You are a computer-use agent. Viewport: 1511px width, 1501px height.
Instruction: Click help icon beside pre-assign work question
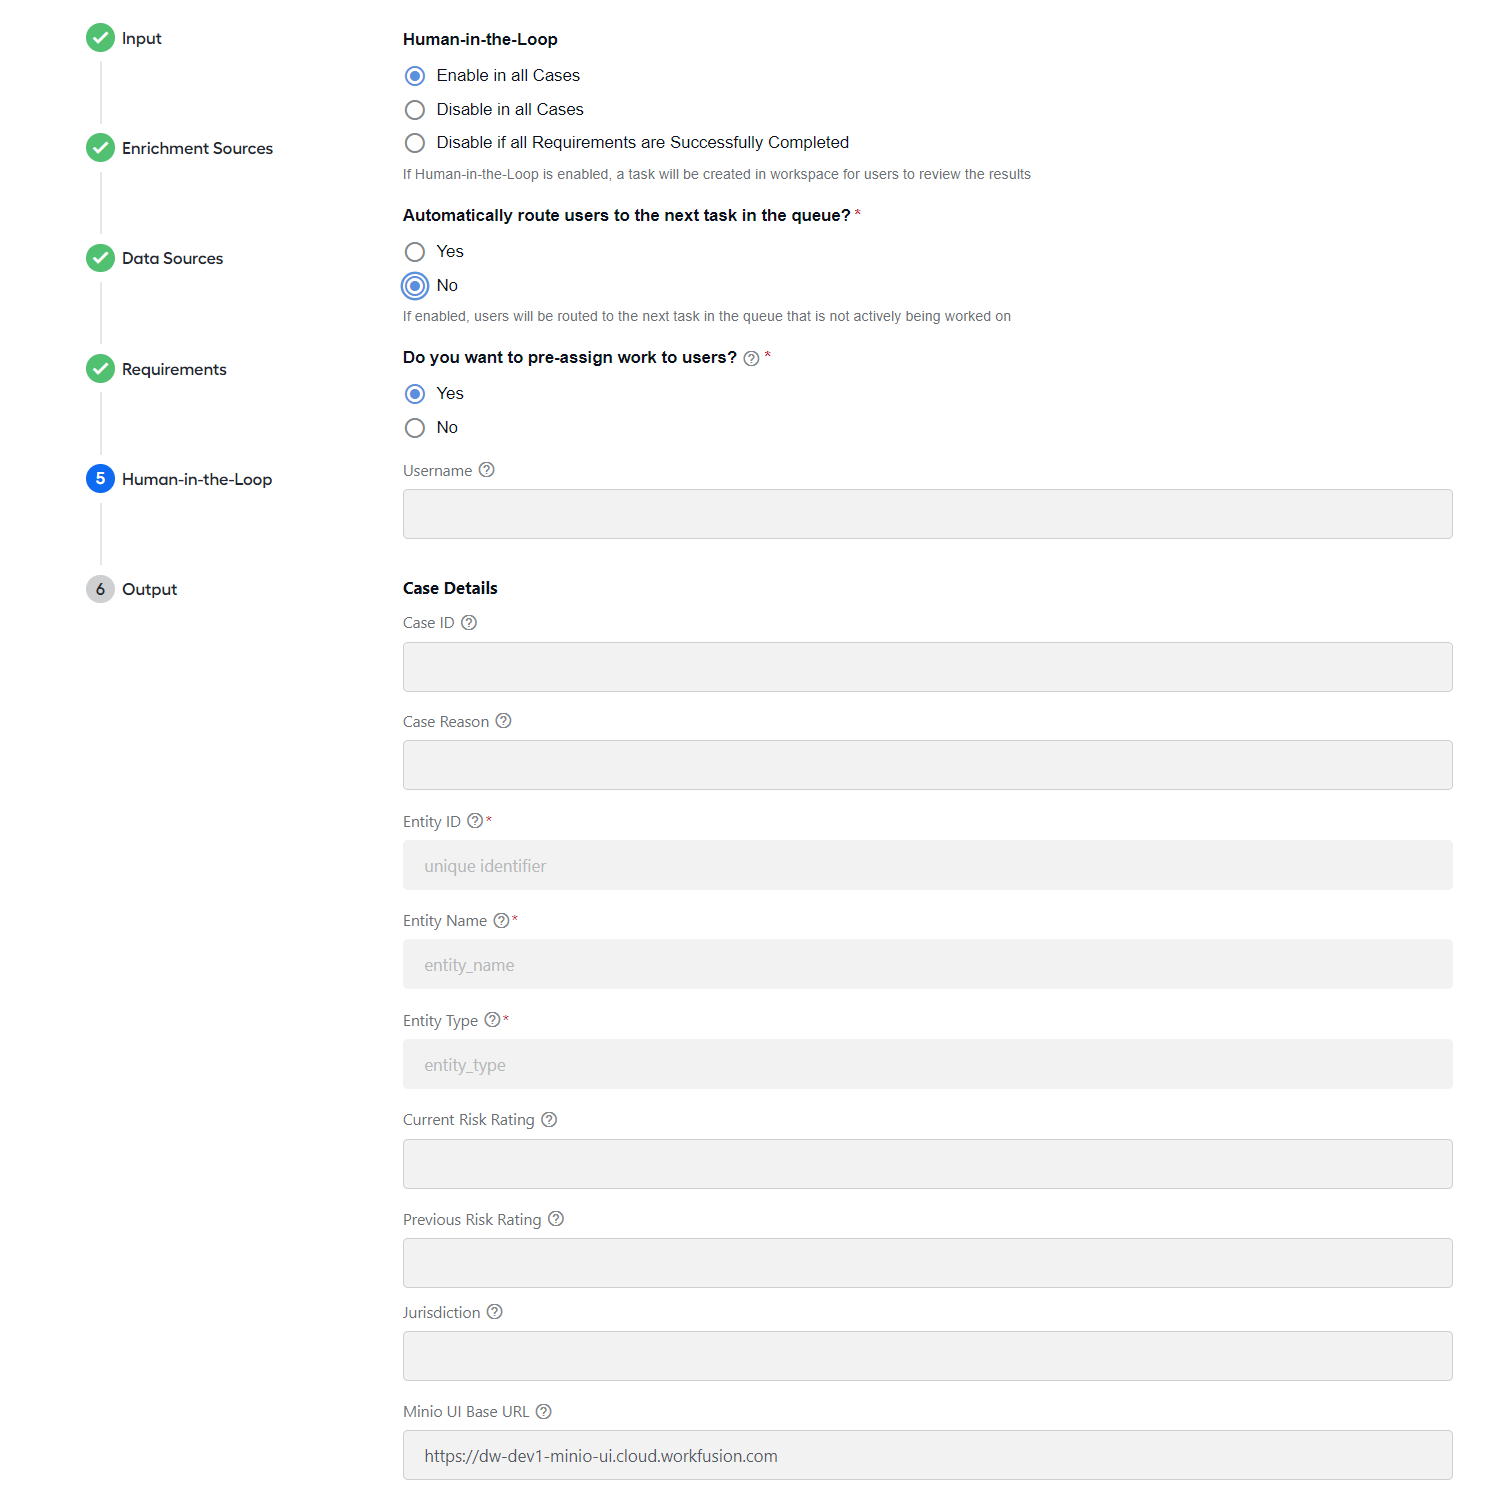(751, 358)
